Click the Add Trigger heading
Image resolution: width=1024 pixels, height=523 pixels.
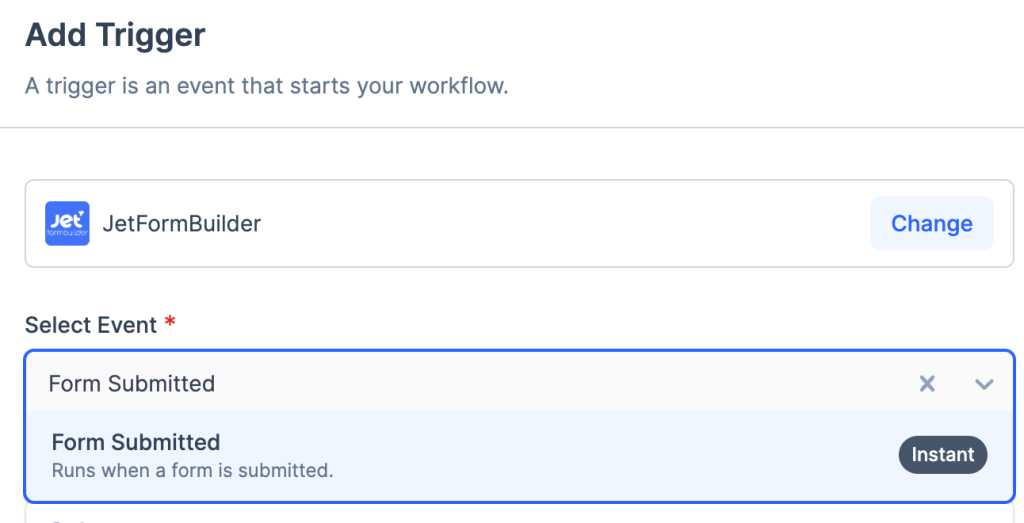click(115, 35)
